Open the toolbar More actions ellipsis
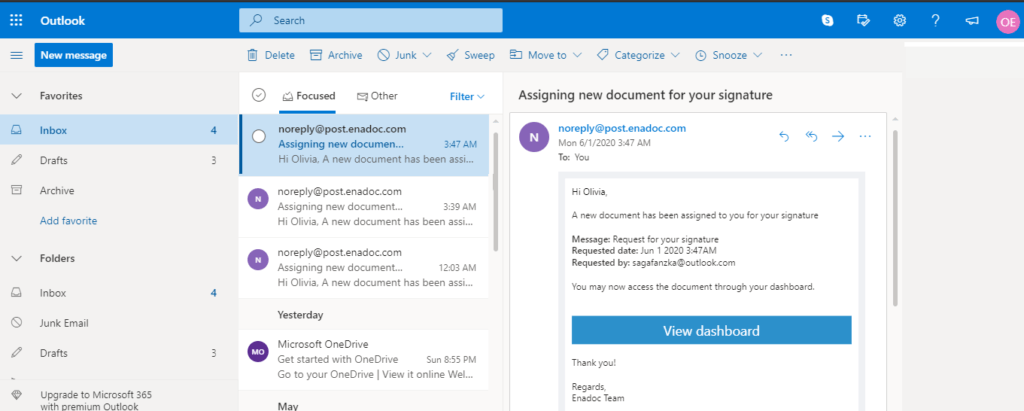1024x411 pixels. click(x=786, y=56)
